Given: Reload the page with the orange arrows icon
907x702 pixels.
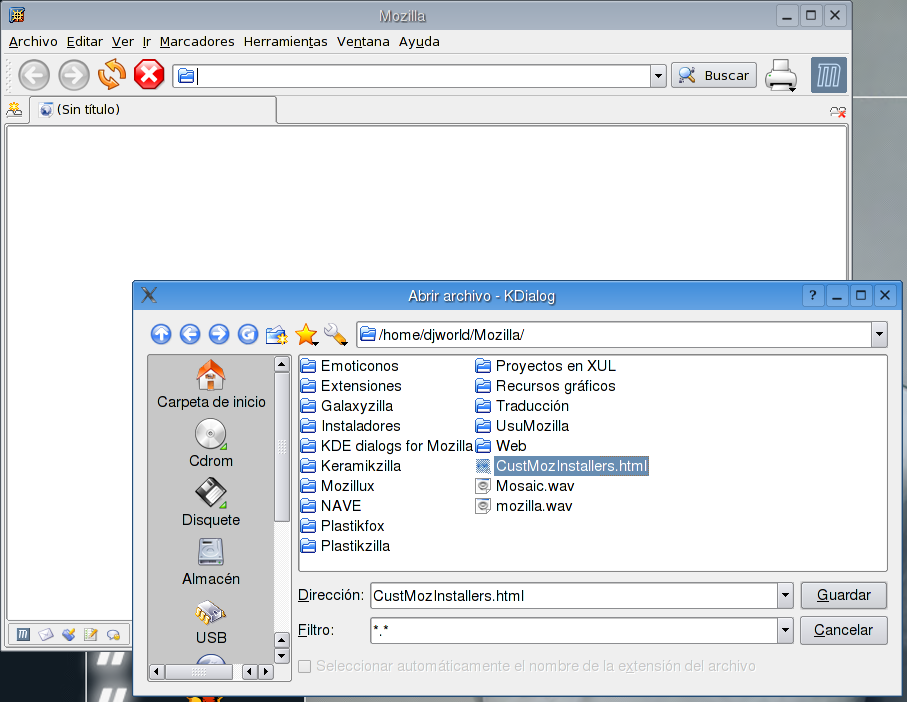Looking at the screenshot, I should click(x=112, y=75).
